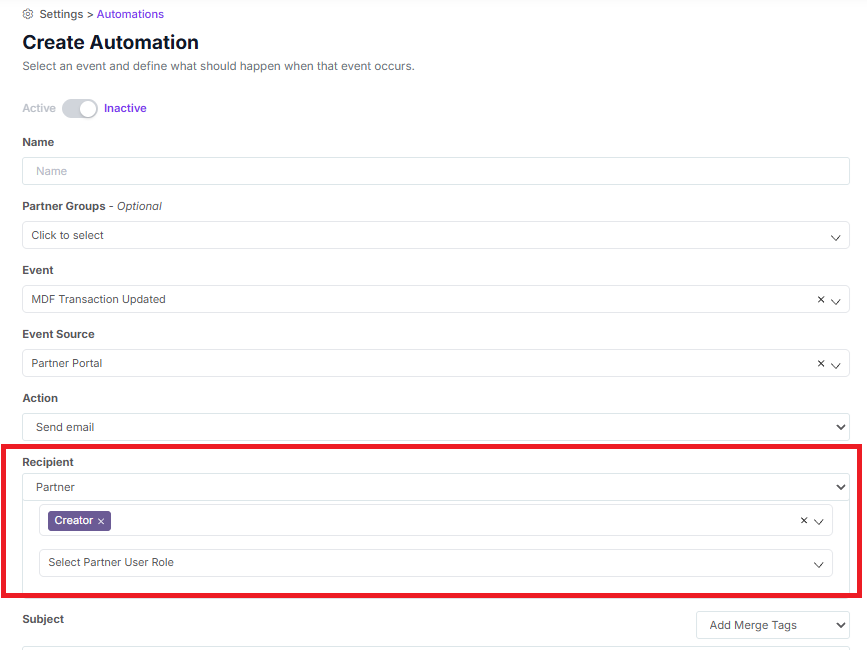
Task: Remove the Creator tag using its X
Action: 101,521
